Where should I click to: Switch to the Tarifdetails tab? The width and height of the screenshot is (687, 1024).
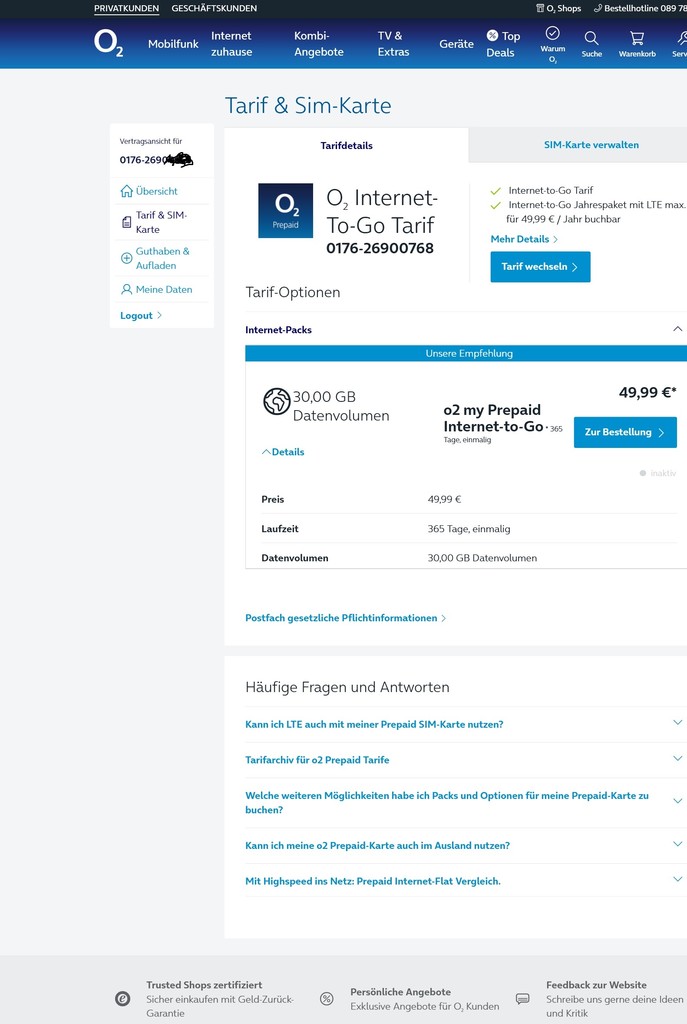click(x=346, y=145)
